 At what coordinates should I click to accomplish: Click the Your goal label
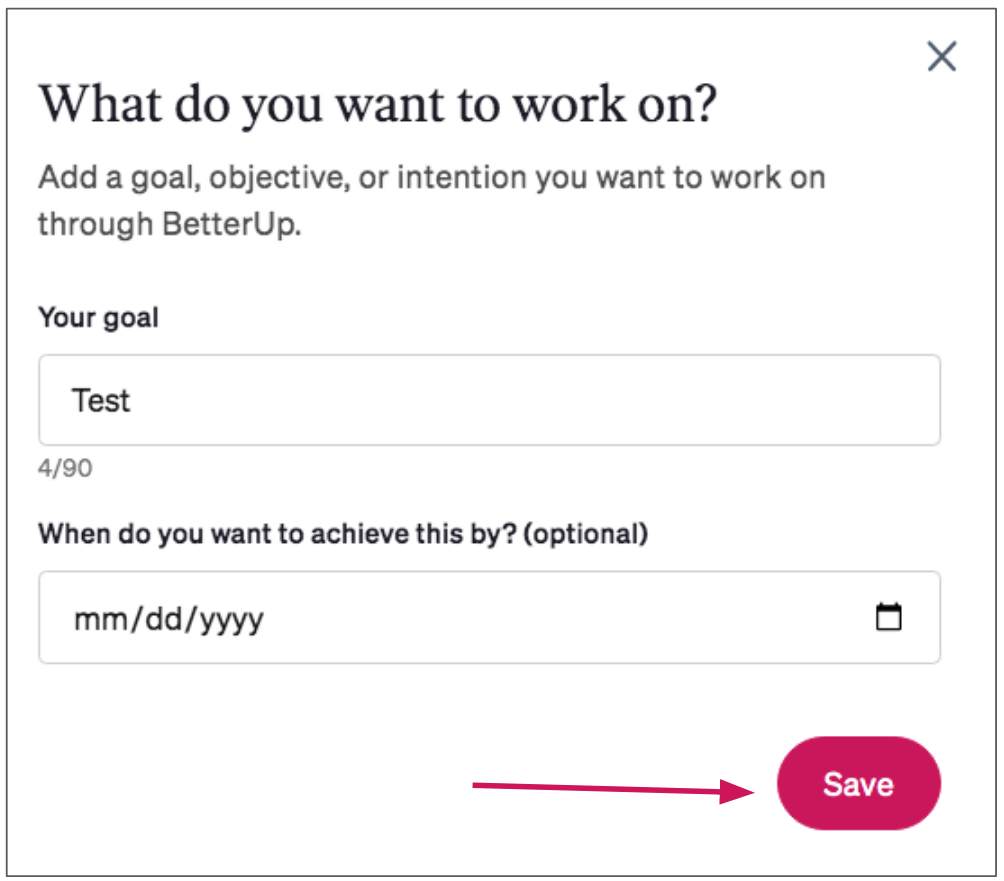click(x=99, y=318)
